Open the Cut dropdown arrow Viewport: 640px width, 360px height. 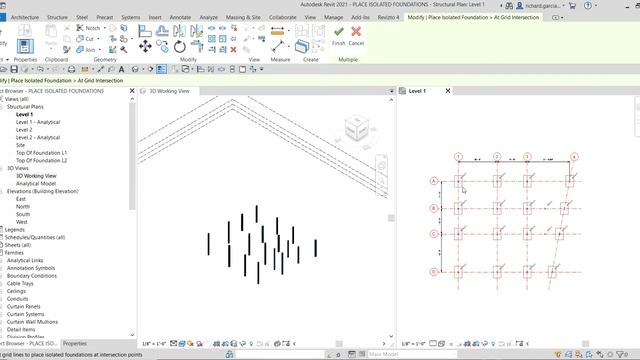click(x=98, y=39)
